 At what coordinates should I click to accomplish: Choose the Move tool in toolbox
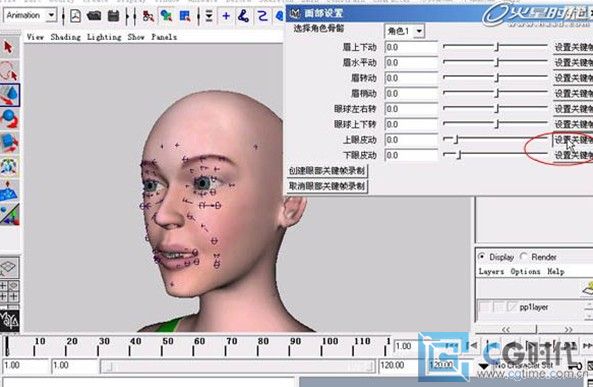[9, 95]
